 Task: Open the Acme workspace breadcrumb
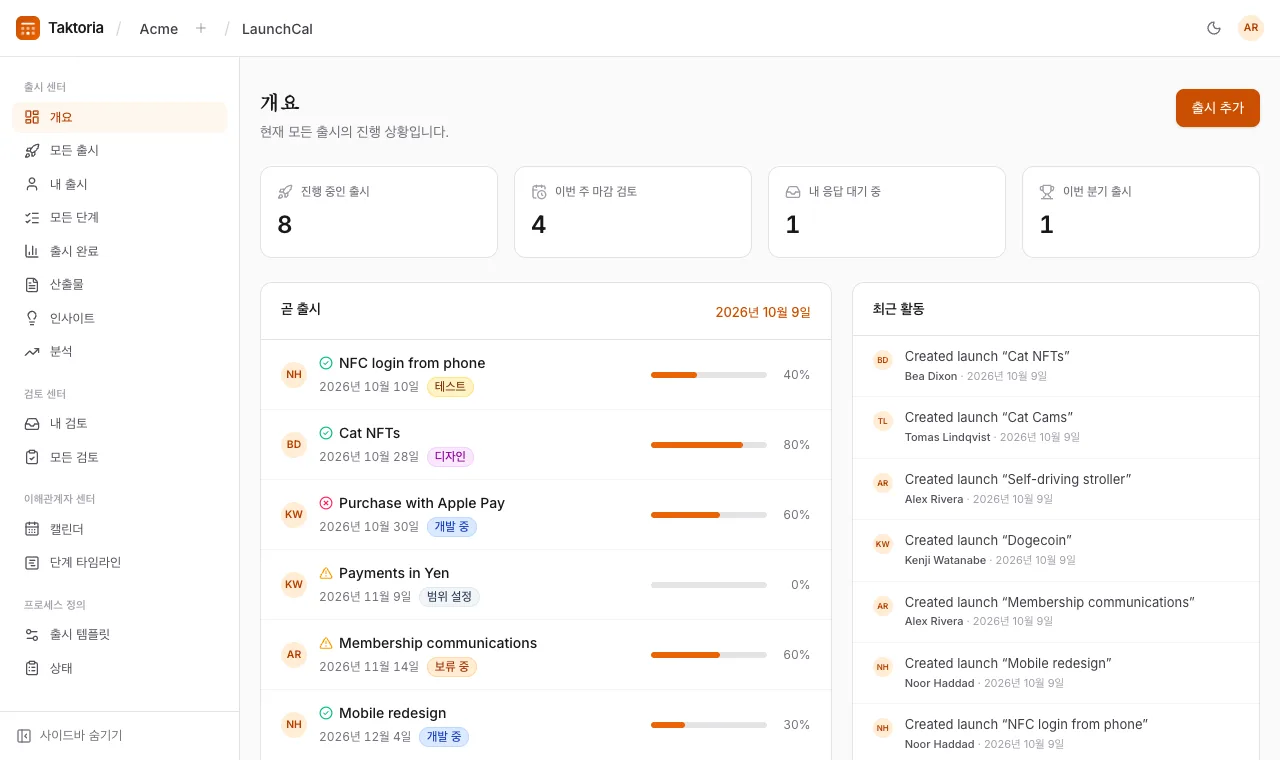click(159, 29)
